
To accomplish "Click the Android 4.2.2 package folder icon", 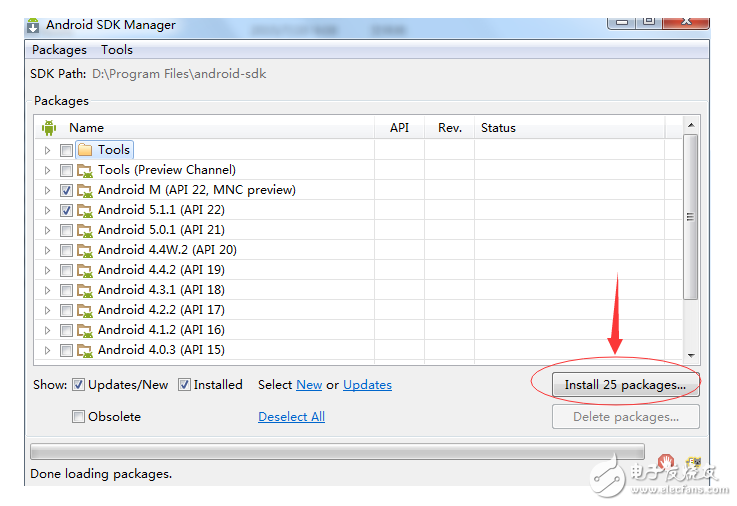I will [x=85, y=310].
